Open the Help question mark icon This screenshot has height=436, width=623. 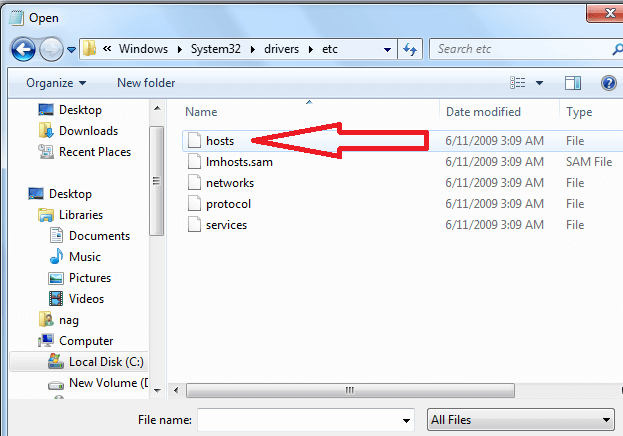click(608, 83)
